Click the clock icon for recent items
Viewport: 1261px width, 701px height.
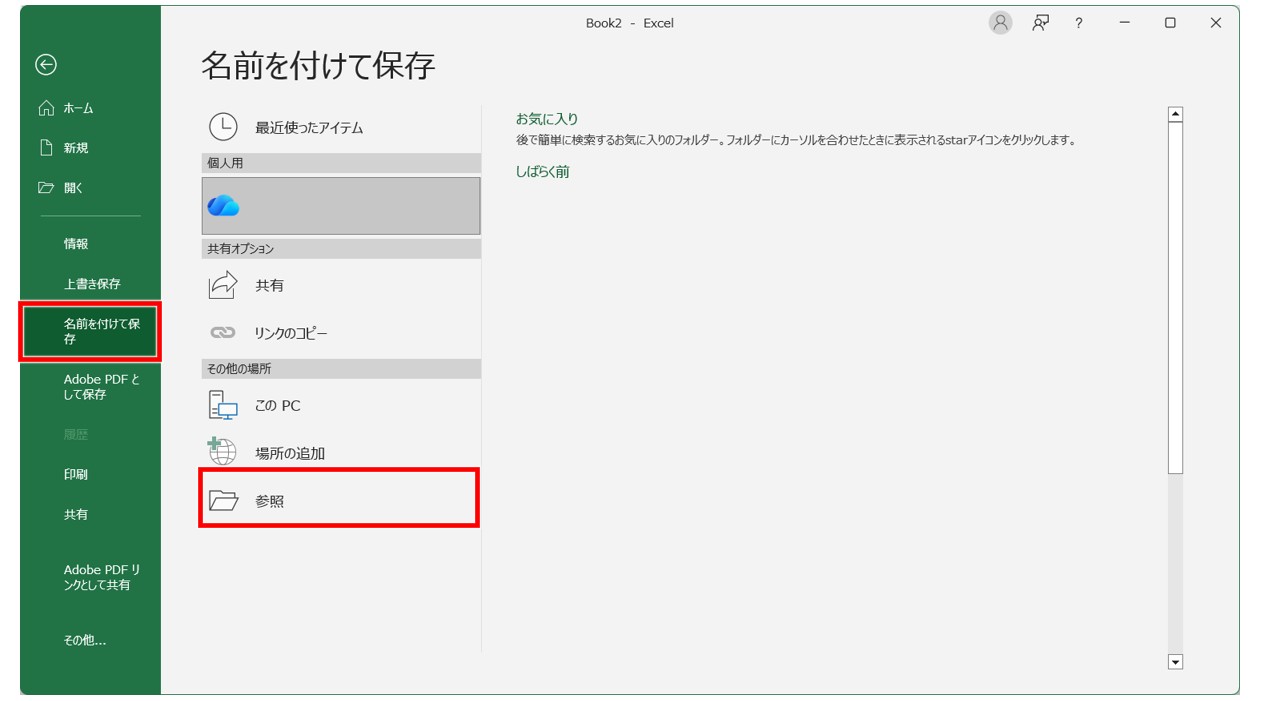(223, 127)
